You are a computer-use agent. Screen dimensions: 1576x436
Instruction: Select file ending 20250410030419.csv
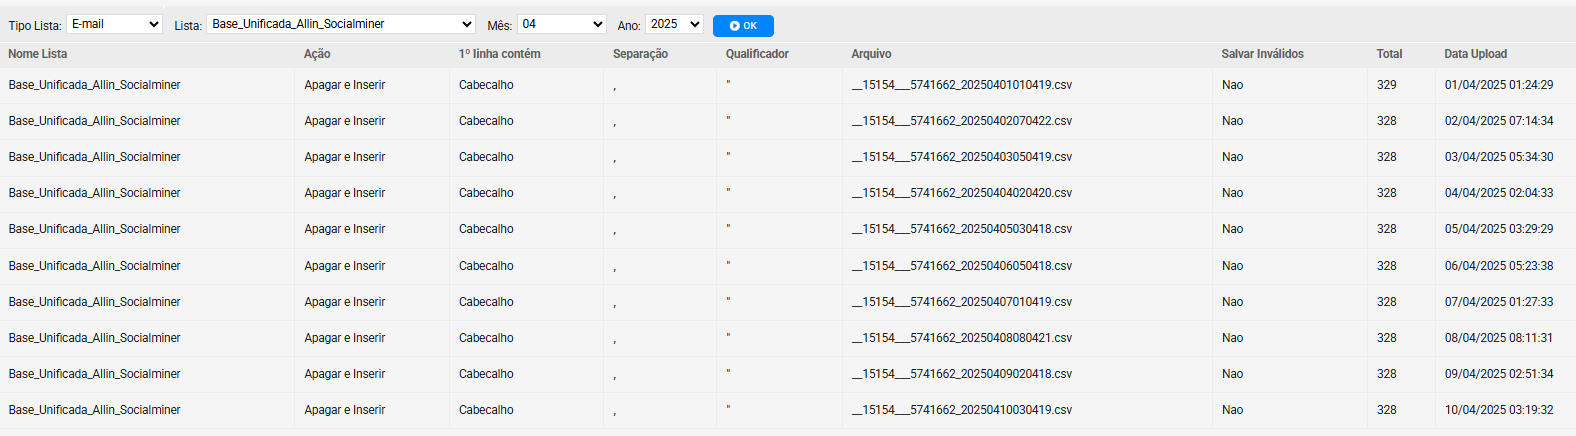pyautogui.click(x=962, y=410)
